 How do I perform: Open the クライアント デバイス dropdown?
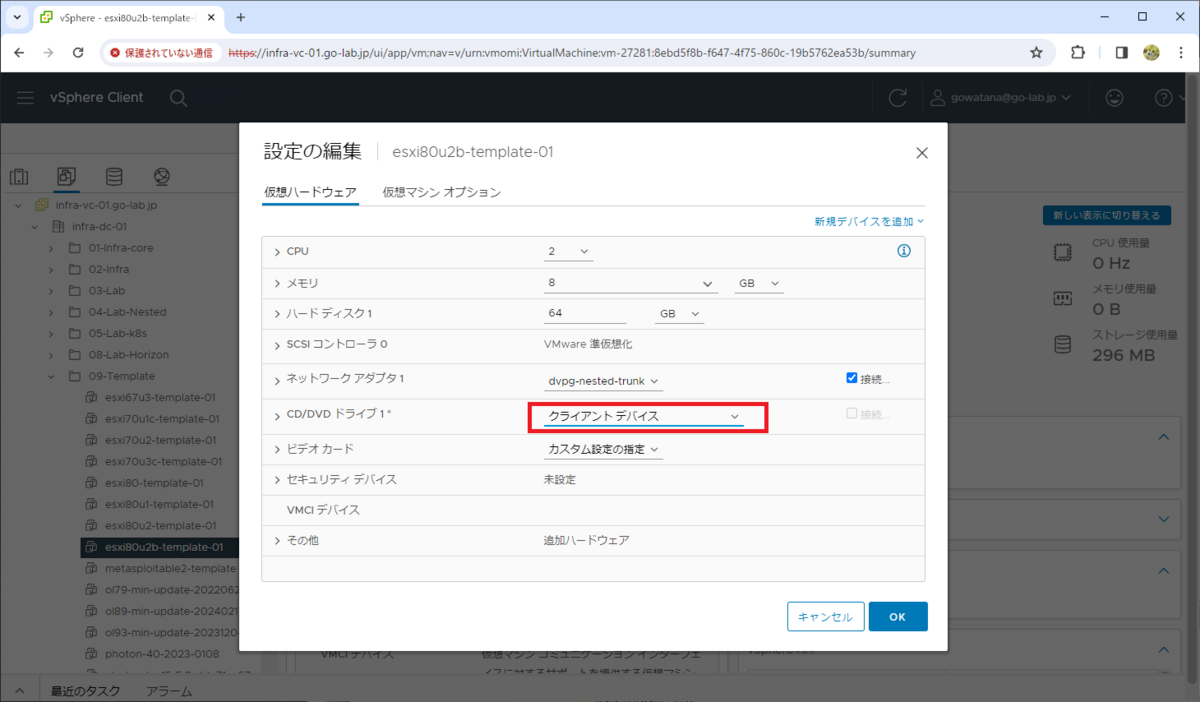643,416
